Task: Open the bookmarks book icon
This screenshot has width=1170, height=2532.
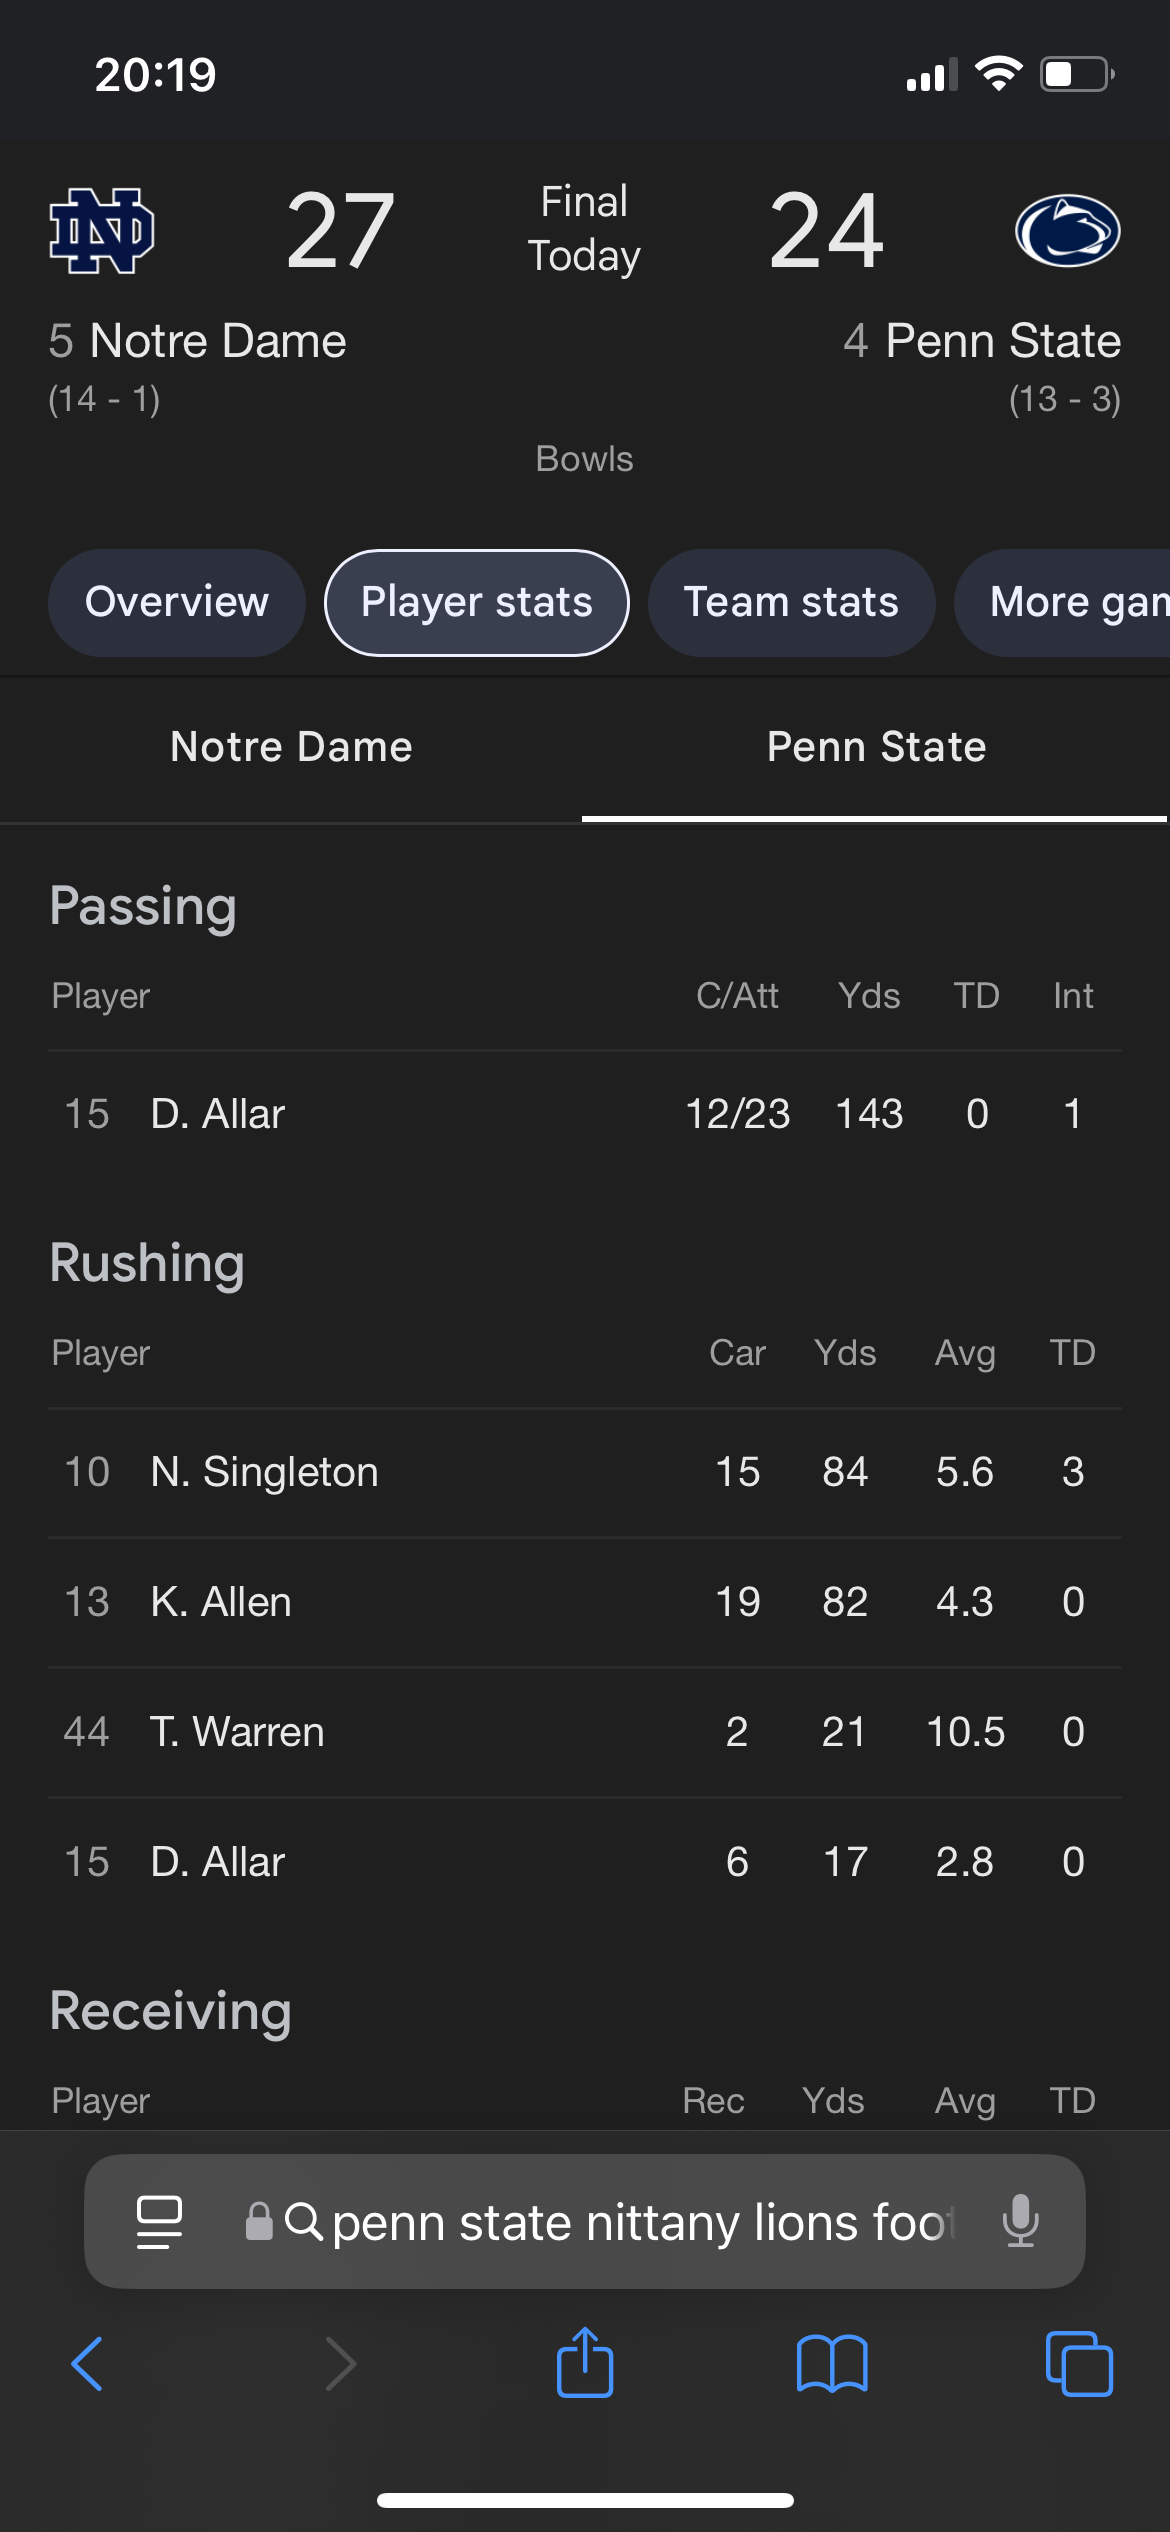Action: pos(832,2364)
